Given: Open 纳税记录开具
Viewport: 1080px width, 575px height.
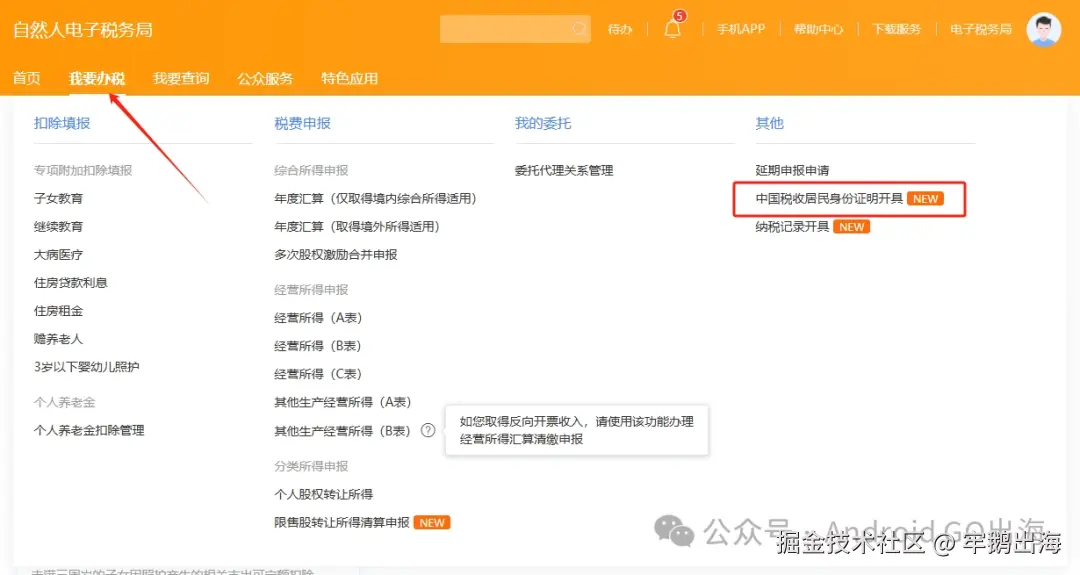Looking at the screenshot, I should tap(792, 227).
